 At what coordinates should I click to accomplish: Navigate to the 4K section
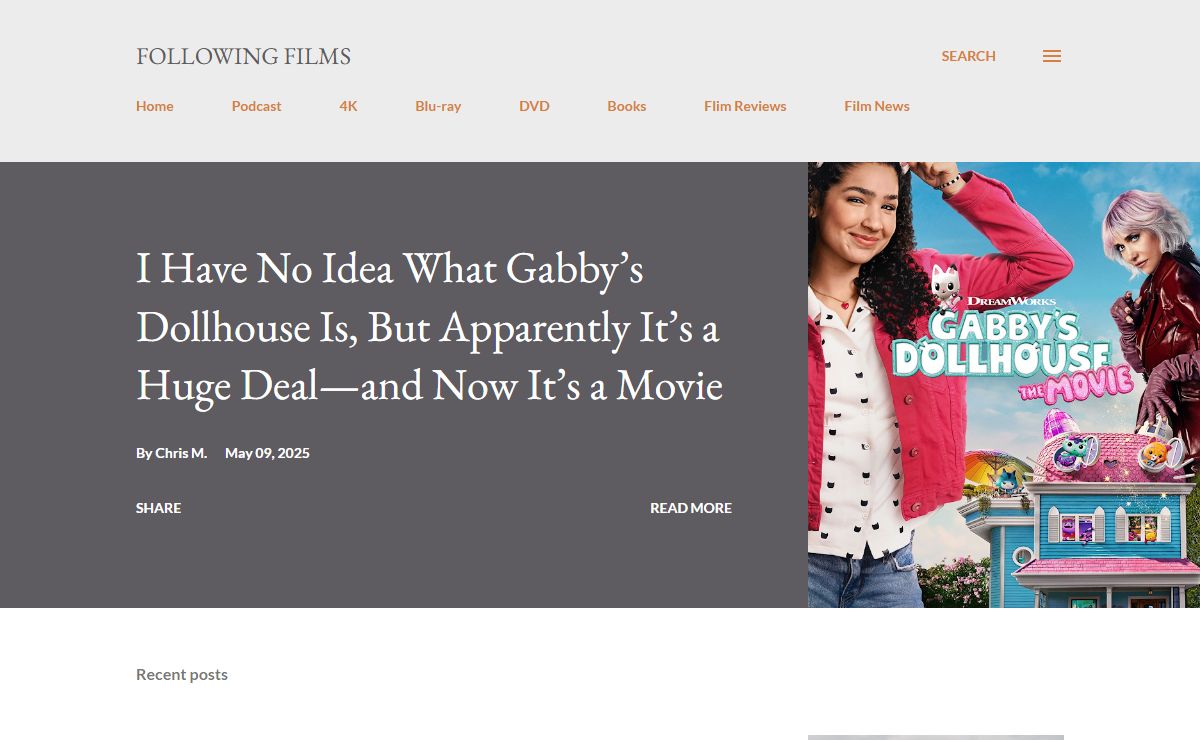(x=348, y=106)
